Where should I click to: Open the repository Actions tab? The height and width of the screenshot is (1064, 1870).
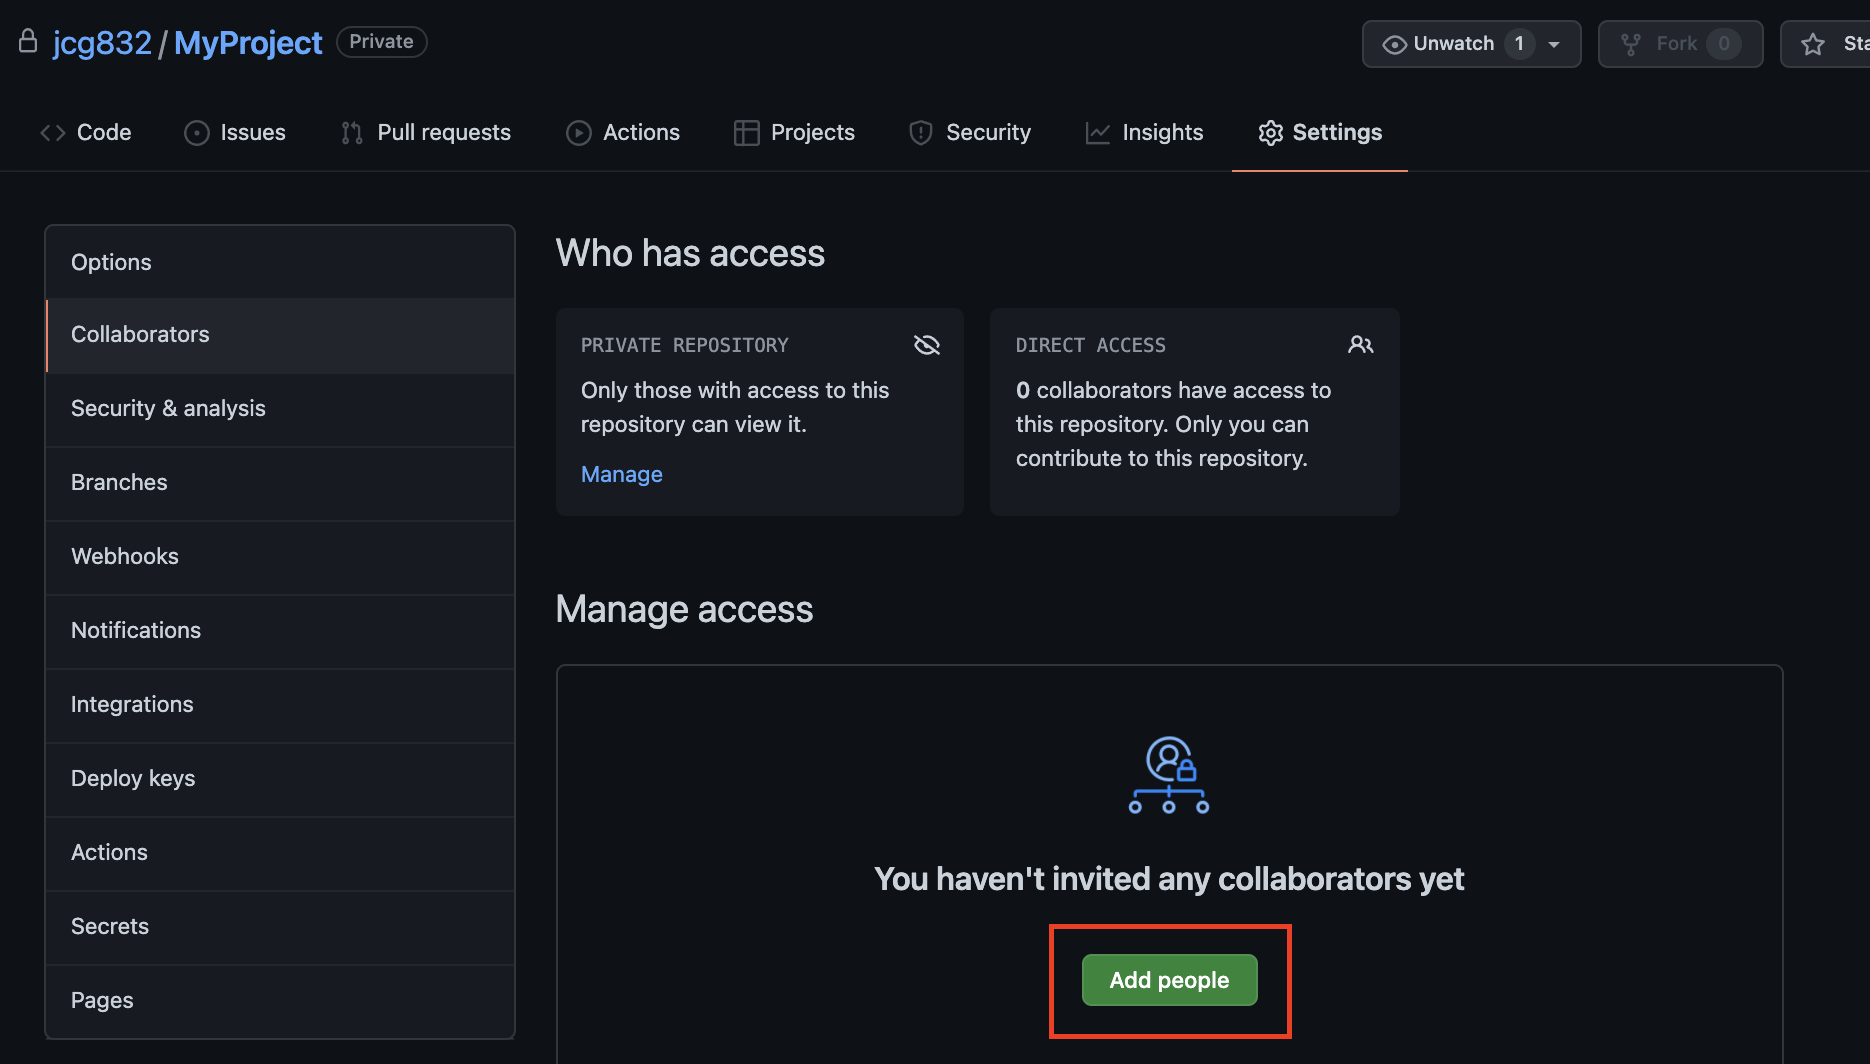coord(623,132)
